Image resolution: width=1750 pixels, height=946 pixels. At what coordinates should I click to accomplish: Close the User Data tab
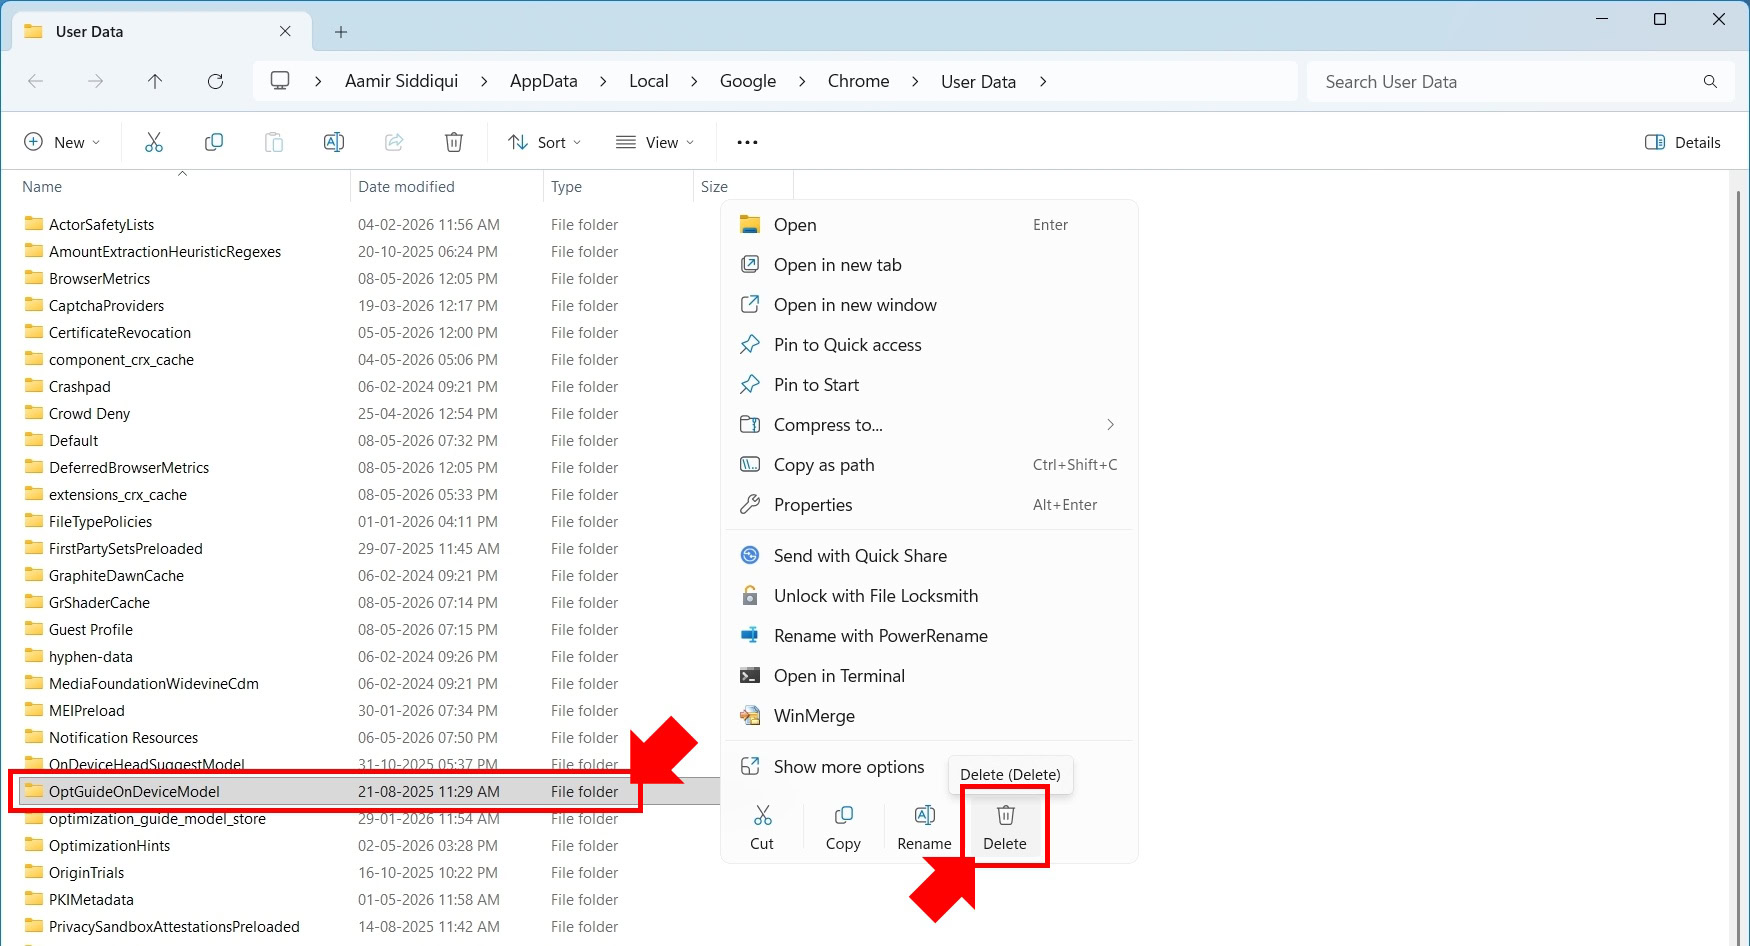coord(285,31)
